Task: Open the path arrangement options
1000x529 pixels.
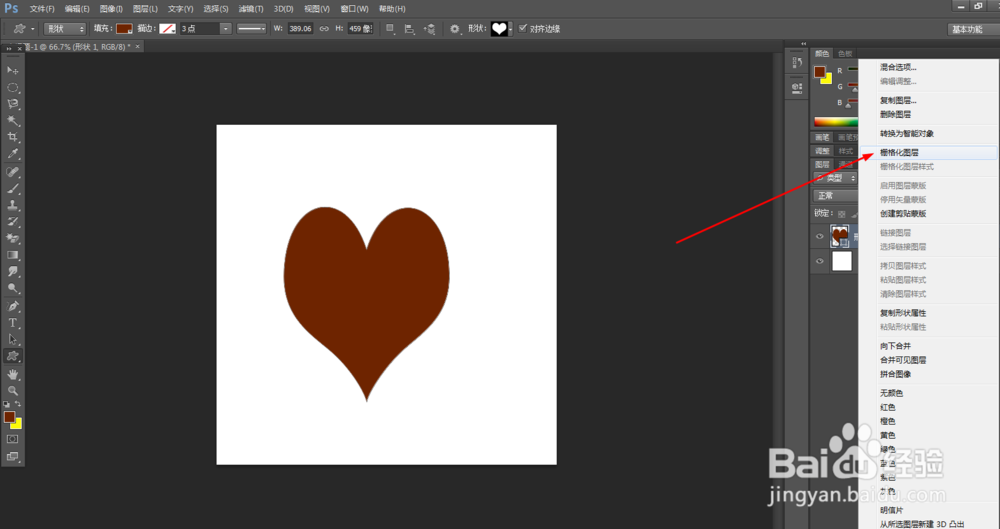Action: (430, 29)
